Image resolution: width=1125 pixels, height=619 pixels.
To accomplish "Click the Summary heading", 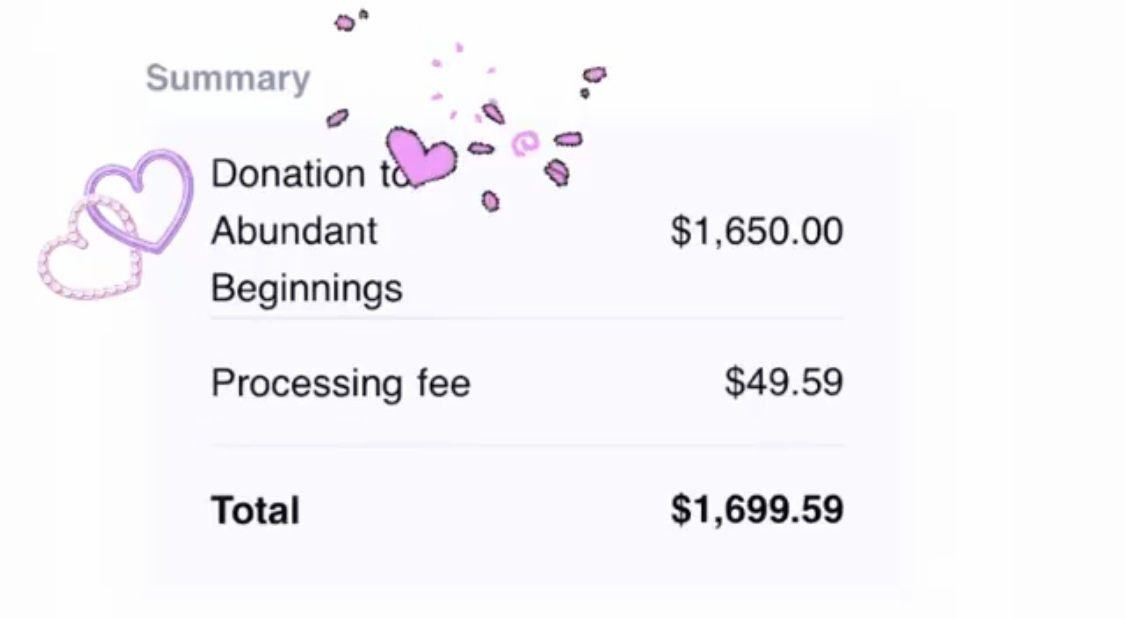I will [228, 78].
